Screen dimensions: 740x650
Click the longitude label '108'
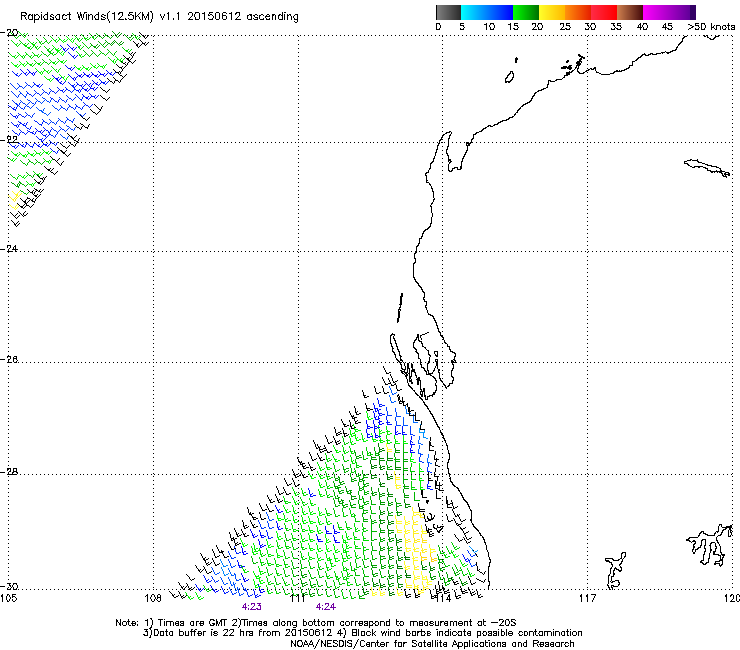coord(153,599)
